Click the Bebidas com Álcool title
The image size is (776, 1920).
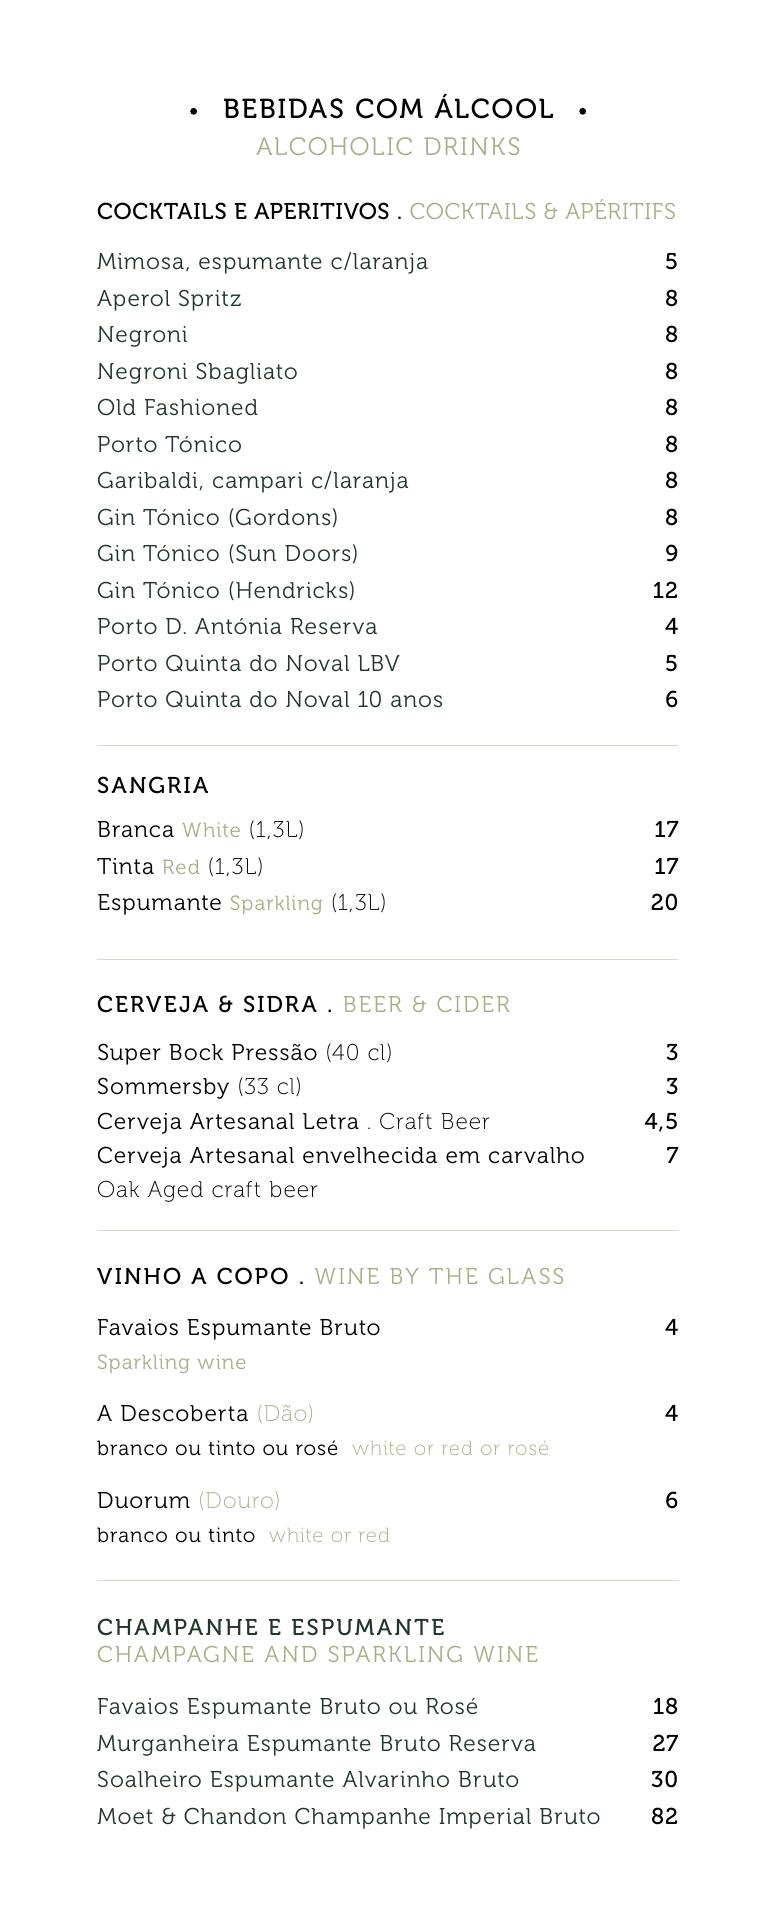(388, 109)
